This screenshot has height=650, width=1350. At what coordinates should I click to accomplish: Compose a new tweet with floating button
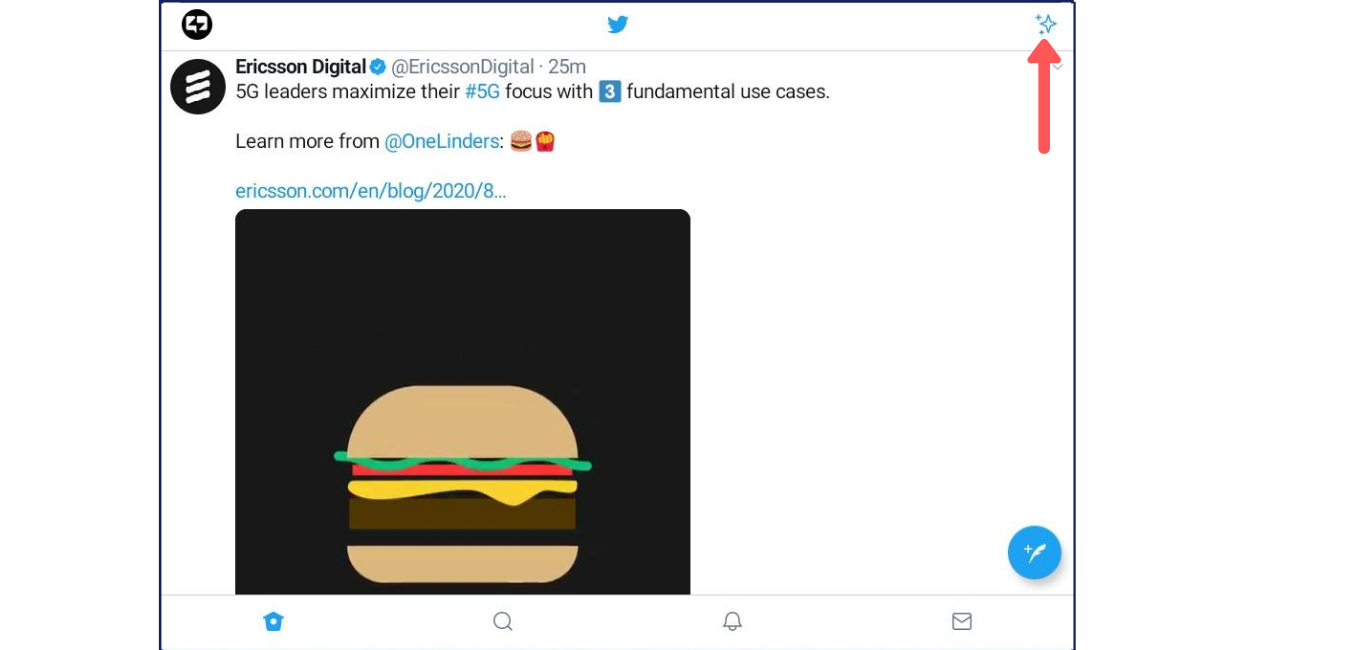pos(1034,552)
